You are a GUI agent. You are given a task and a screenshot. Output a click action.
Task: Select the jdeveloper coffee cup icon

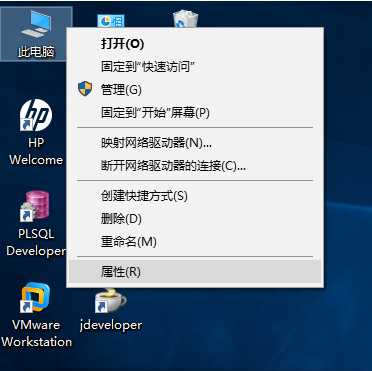coord(110,301)
